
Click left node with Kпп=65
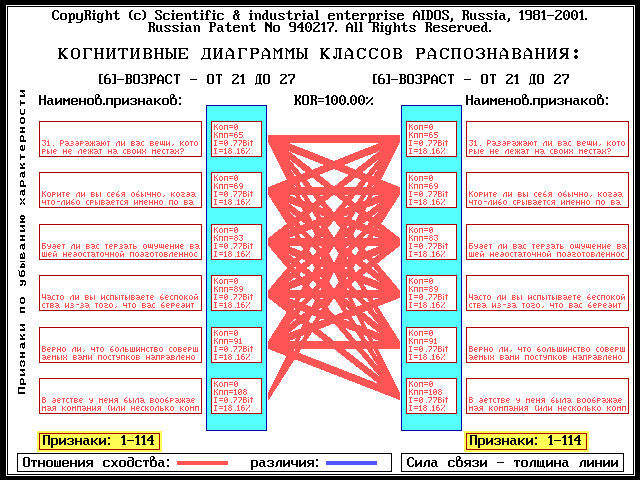point(236,140)
